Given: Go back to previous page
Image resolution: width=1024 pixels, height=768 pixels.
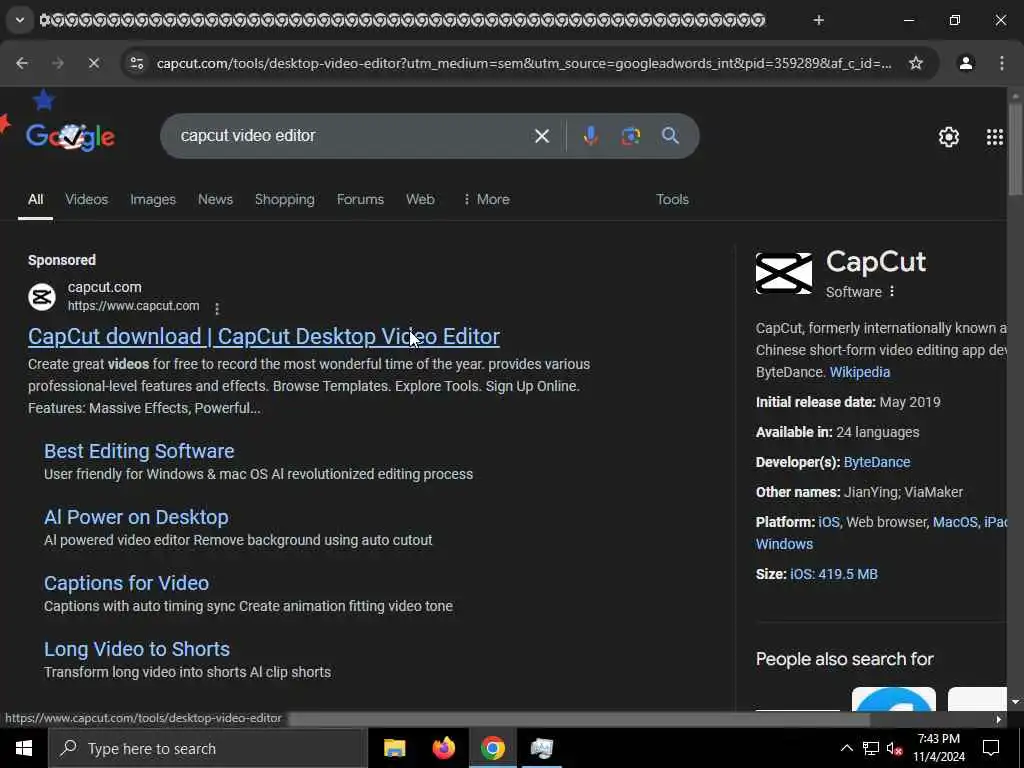Looking at the screenshot, I should coord(22,63).
